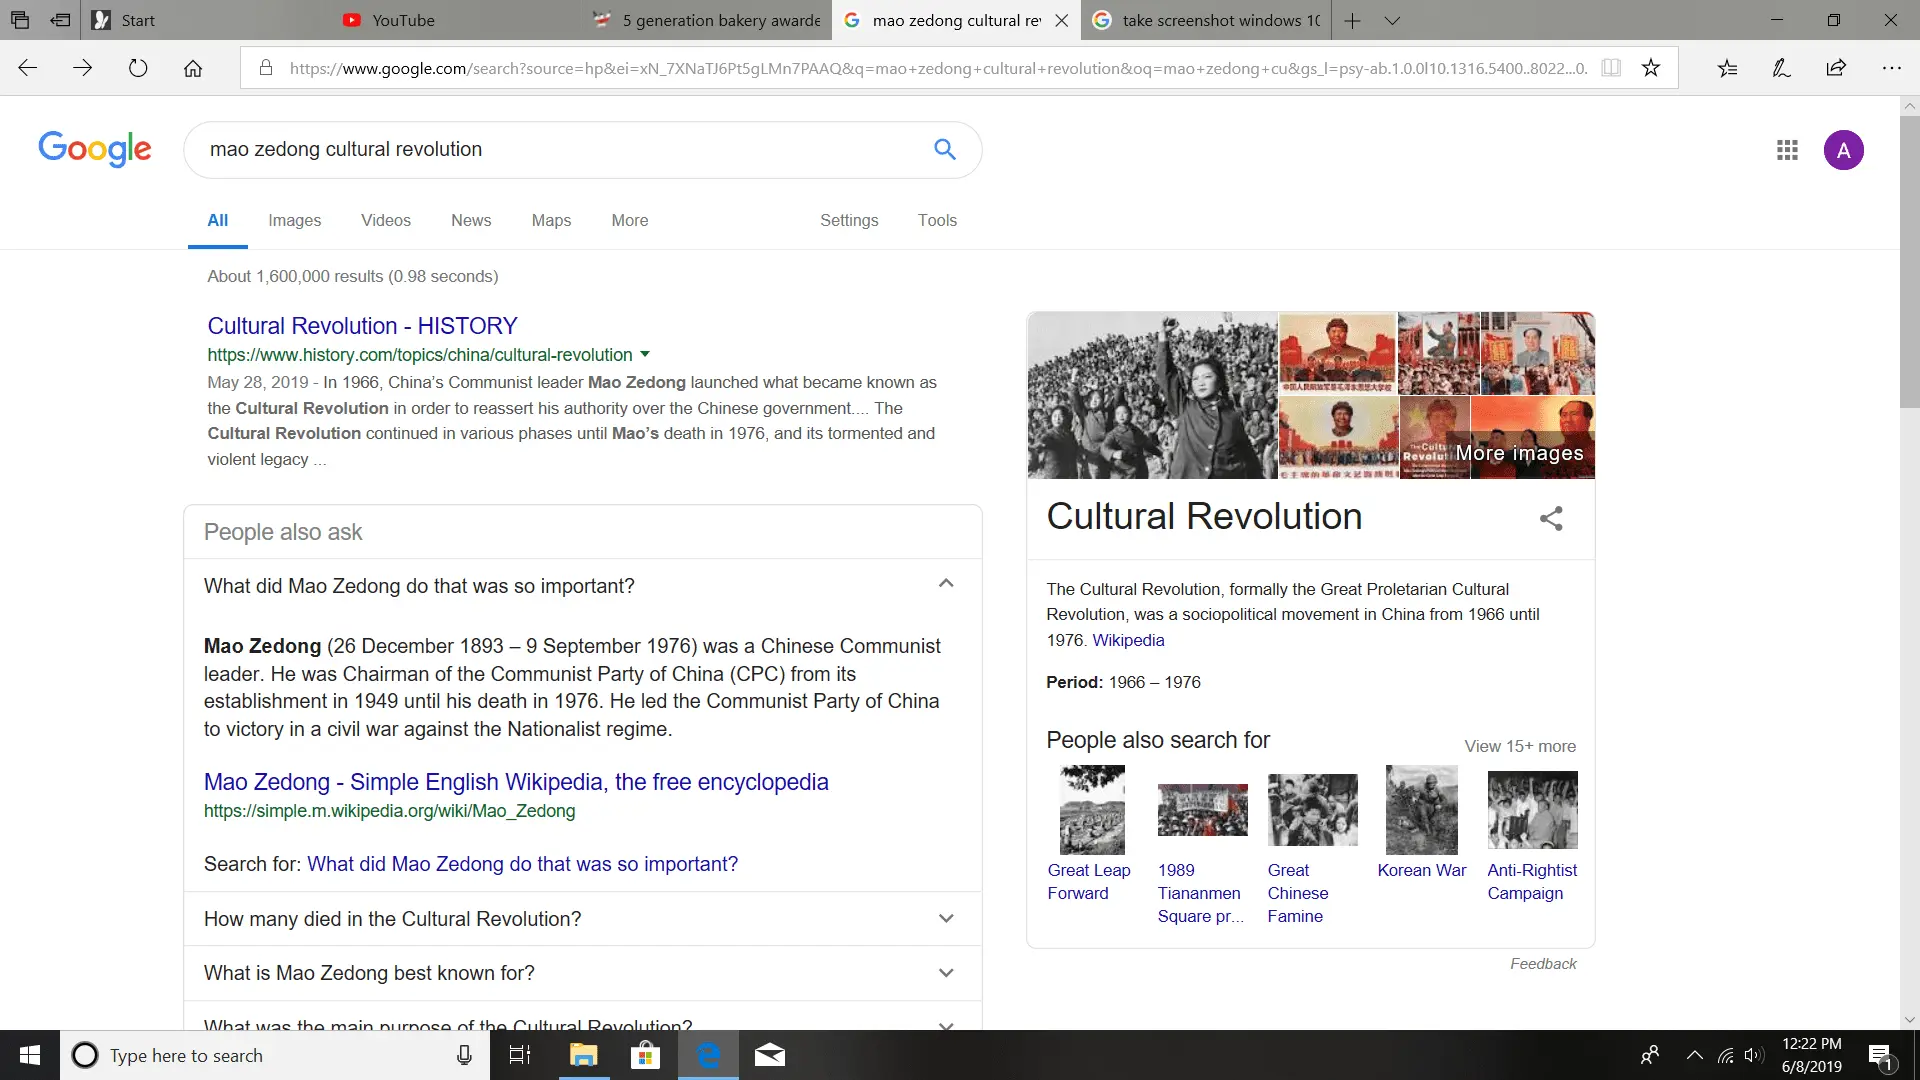Open Mail app from the taskbar
The width and height of the screenshot is (1920, 1080).
pos(769,1055)
